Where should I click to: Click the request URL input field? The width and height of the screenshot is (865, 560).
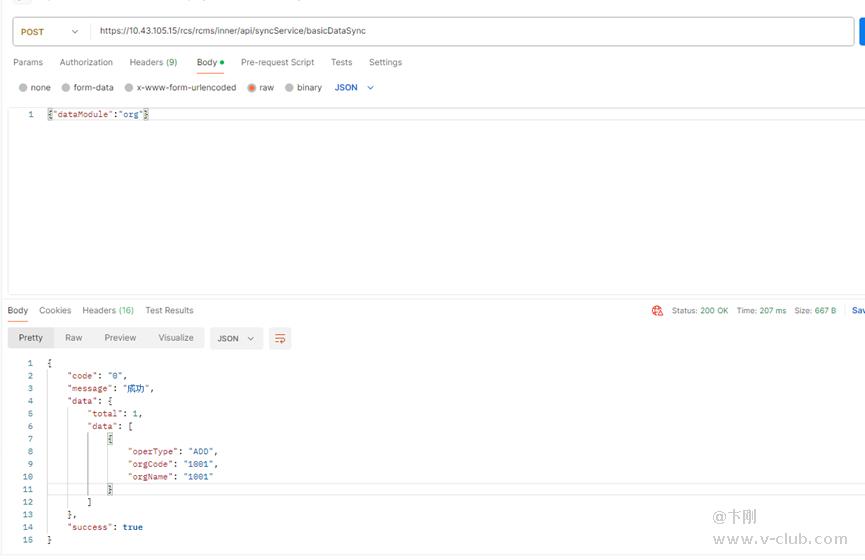pos(470,32)
